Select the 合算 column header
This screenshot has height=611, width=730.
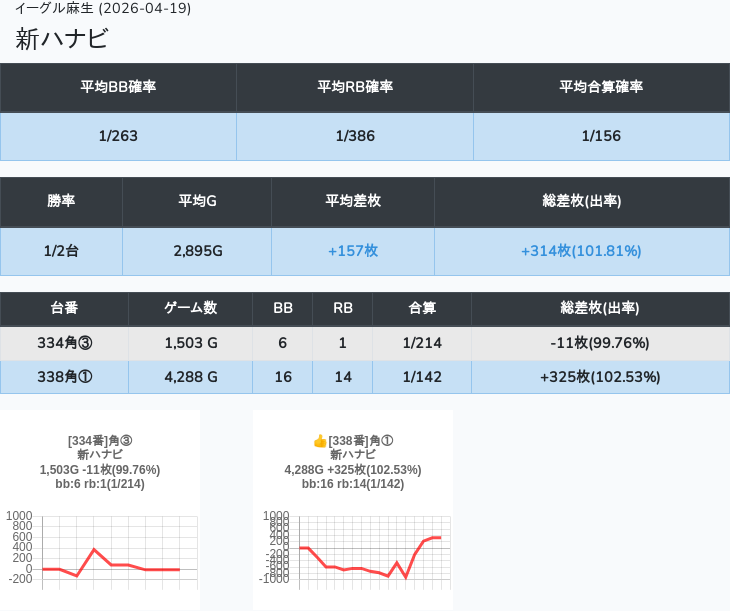[x=422, y=308]
